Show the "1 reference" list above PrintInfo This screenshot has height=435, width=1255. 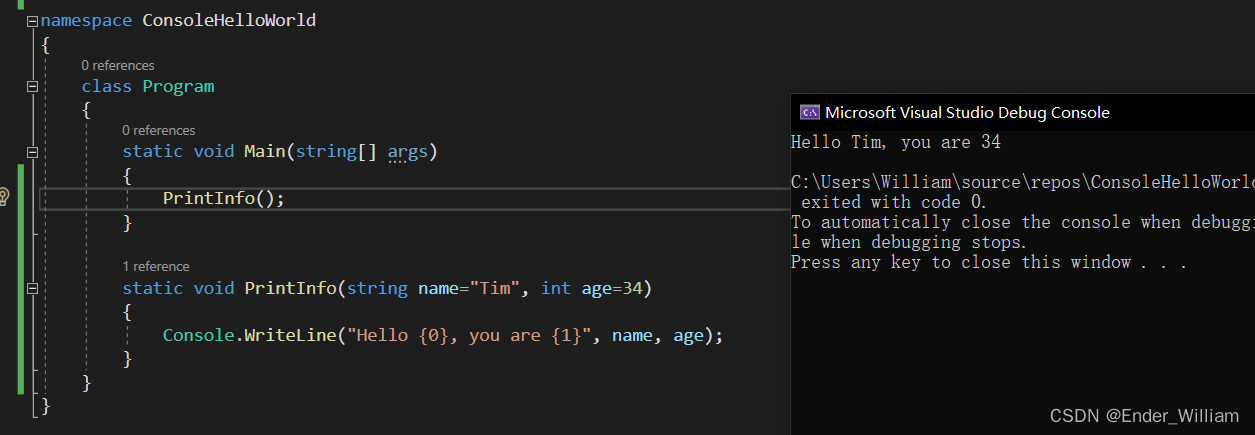(x=155, y=267)
